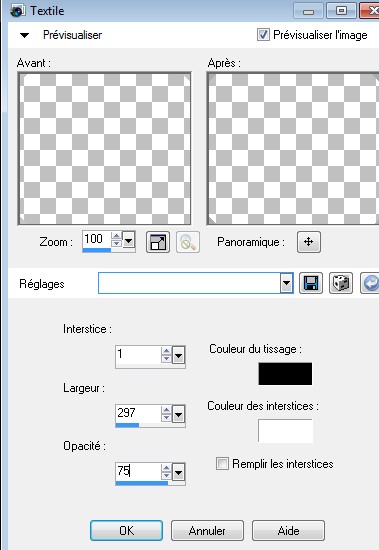Click inside the Opacité value field showing 75

coord(138,471)
